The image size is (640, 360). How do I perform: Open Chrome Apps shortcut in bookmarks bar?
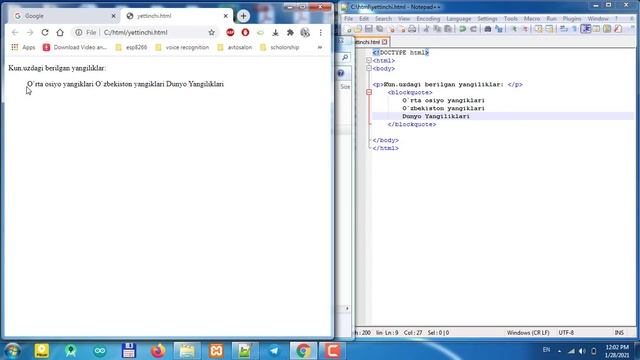tap(23, 47)
